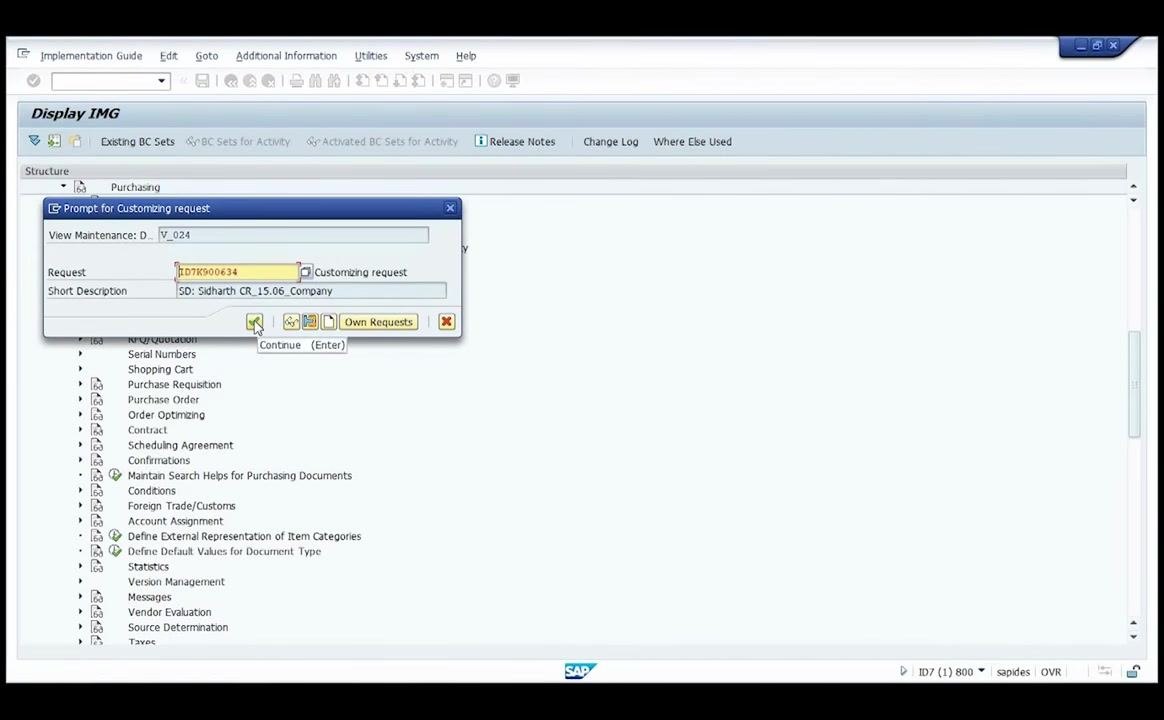Click Existing BC Sets button
Viewport: 1164px width, 720px height.
coord(137,141)
